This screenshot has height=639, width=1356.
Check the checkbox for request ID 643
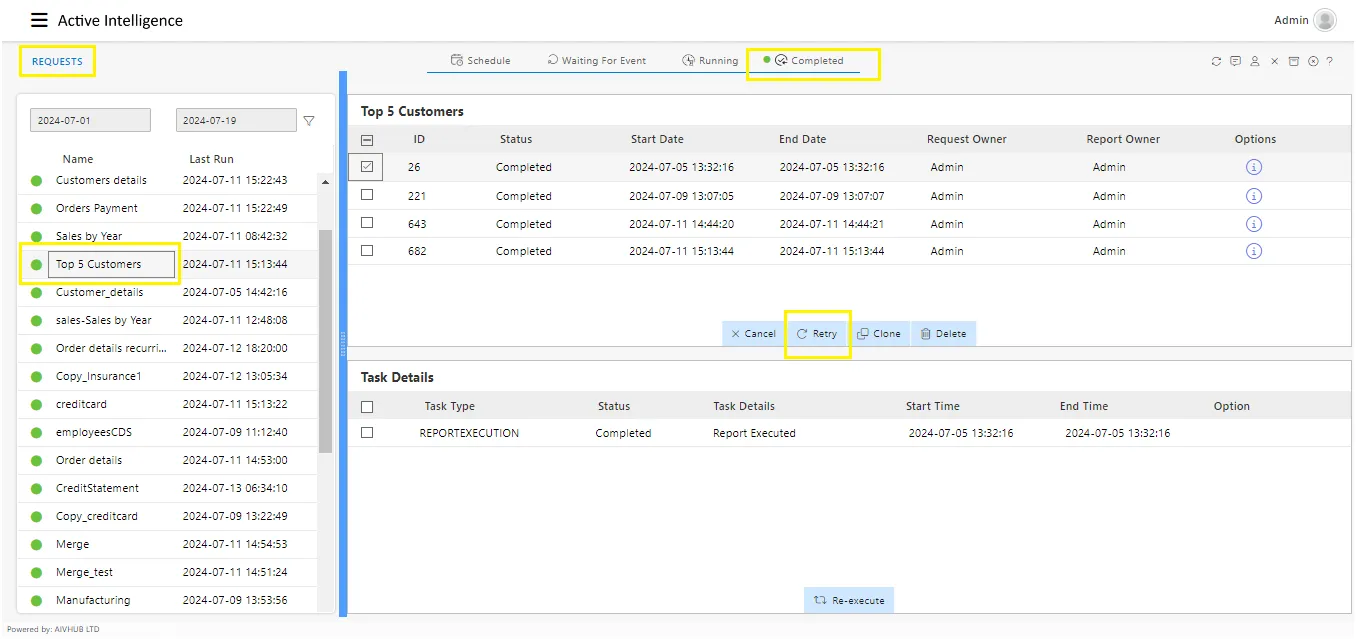click(367, 223)
